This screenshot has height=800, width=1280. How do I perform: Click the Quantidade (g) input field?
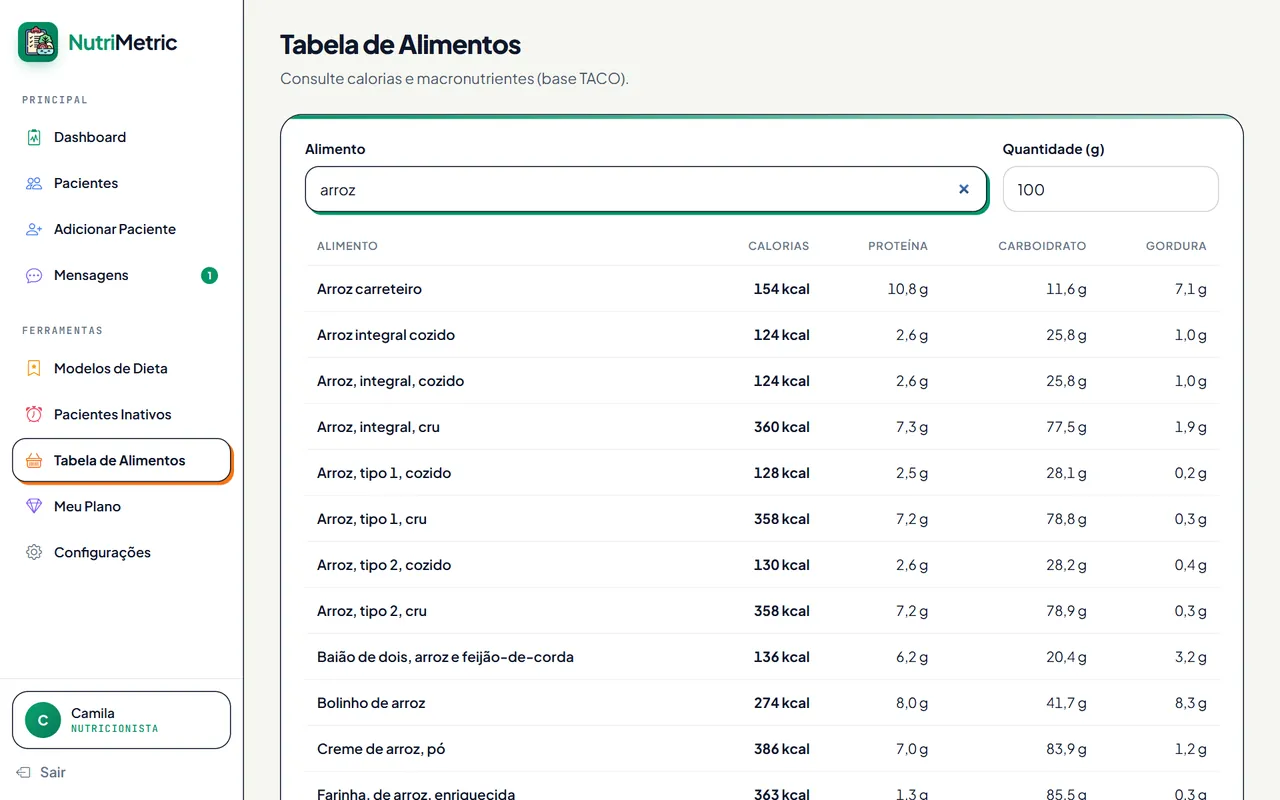tap(1111, 189)
